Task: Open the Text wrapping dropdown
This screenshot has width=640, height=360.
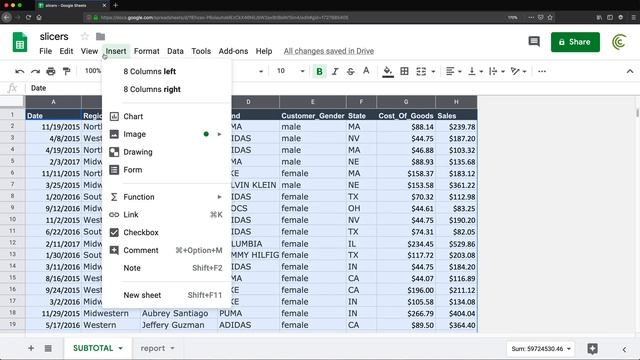Action: coord(497,71)
